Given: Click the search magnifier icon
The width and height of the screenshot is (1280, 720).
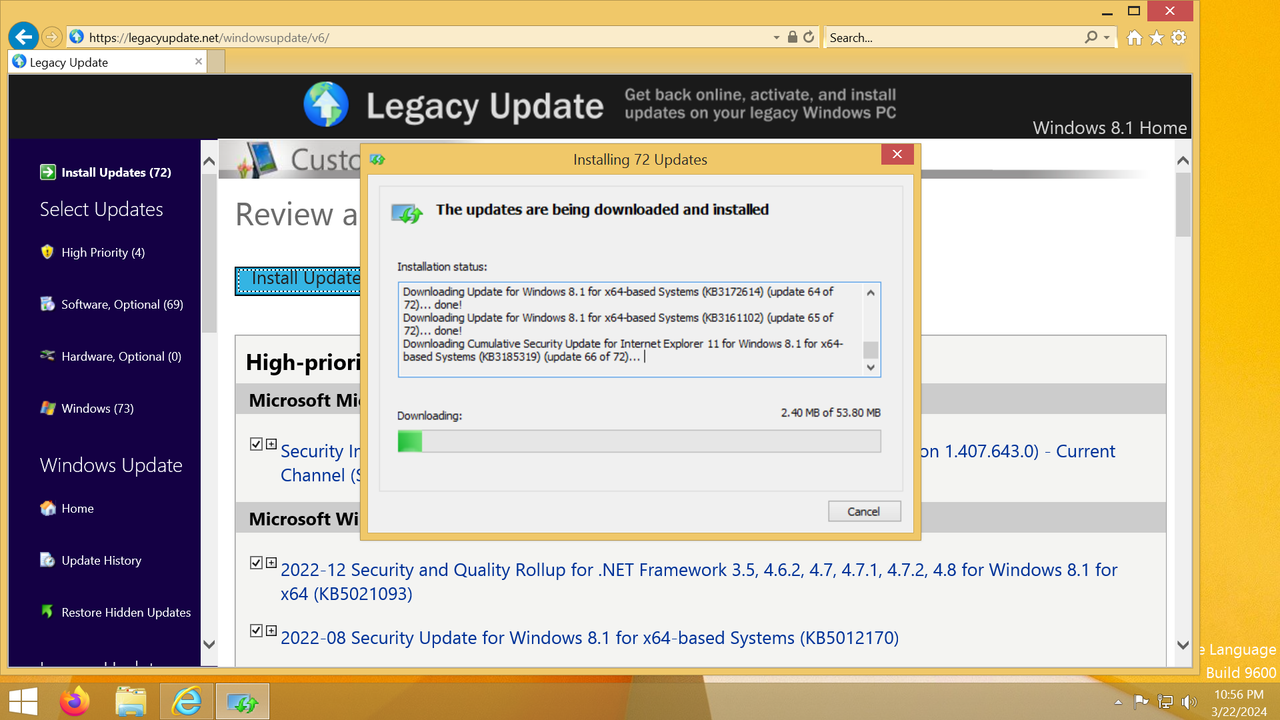Looking at the screenshot, I should pyautogui.click(x=1091, y=37).
